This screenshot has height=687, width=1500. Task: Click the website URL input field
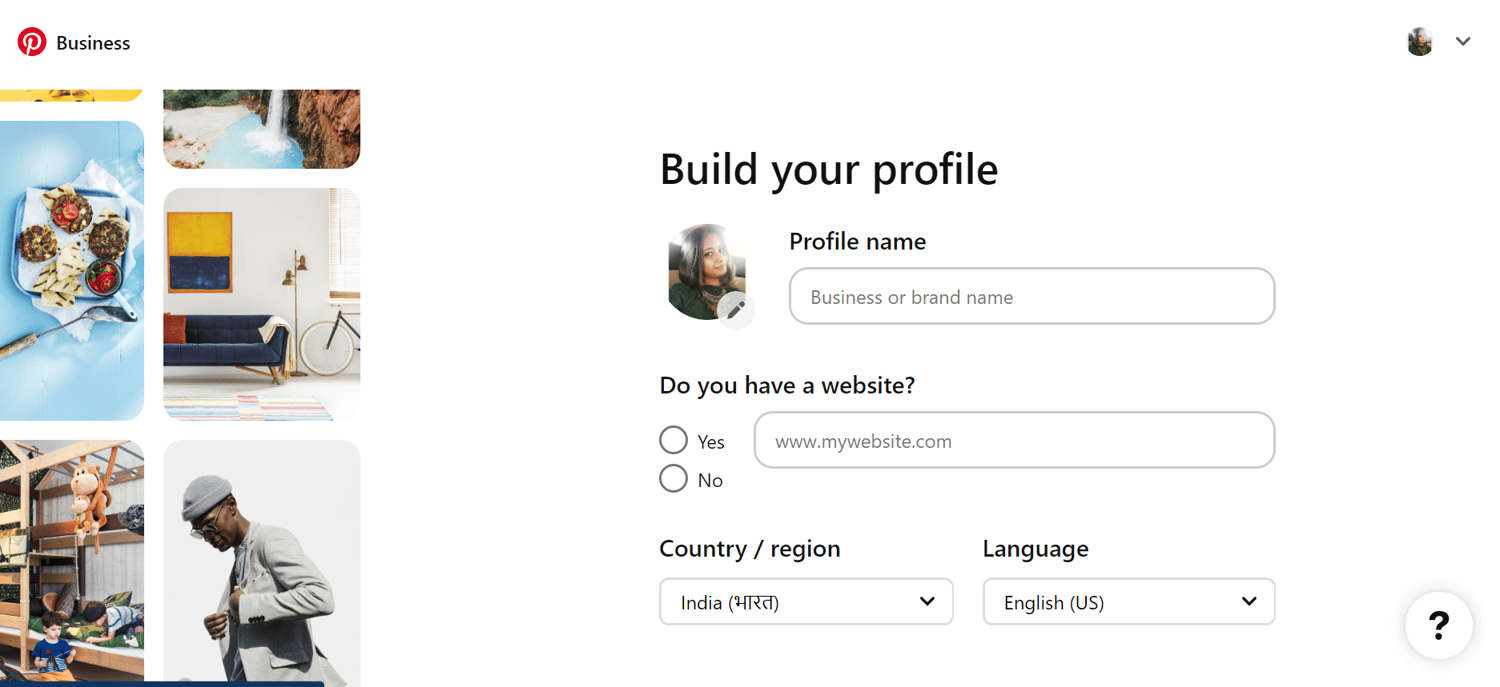click(x=1014, y=441)
